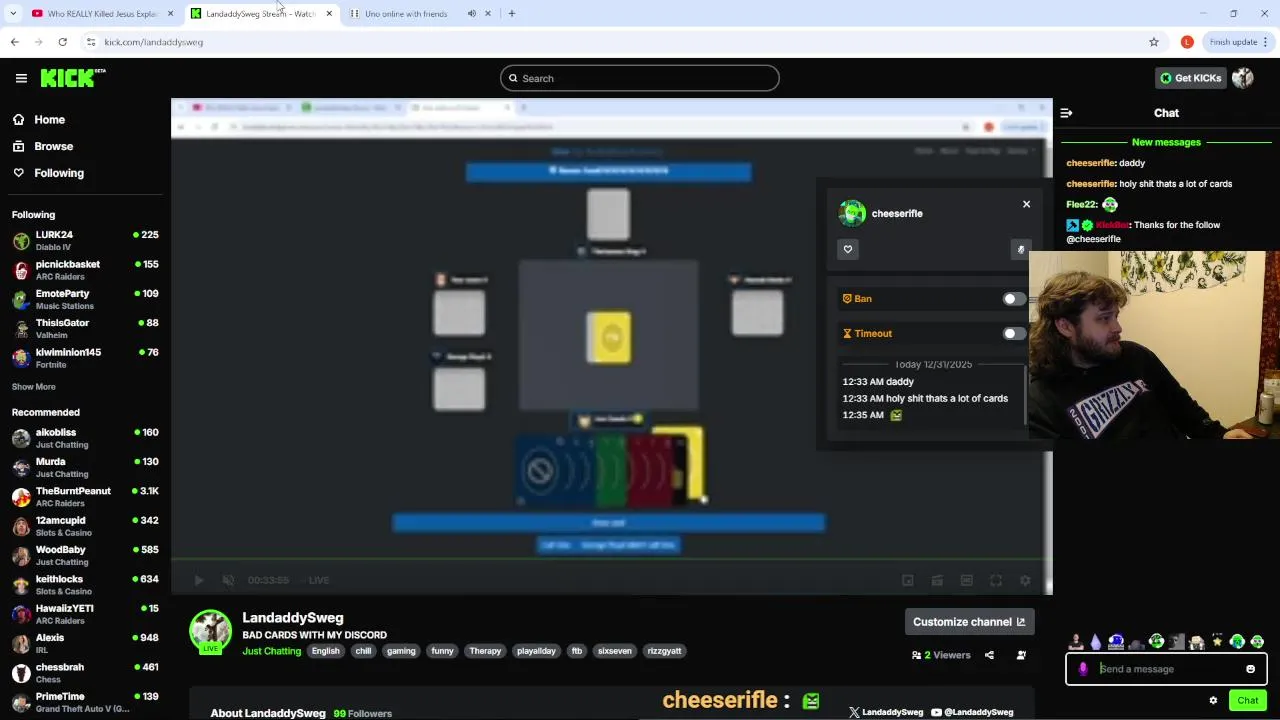Click the KICK logo
The width and height of the screenshot is (1280, 720).
coord(73,78)
